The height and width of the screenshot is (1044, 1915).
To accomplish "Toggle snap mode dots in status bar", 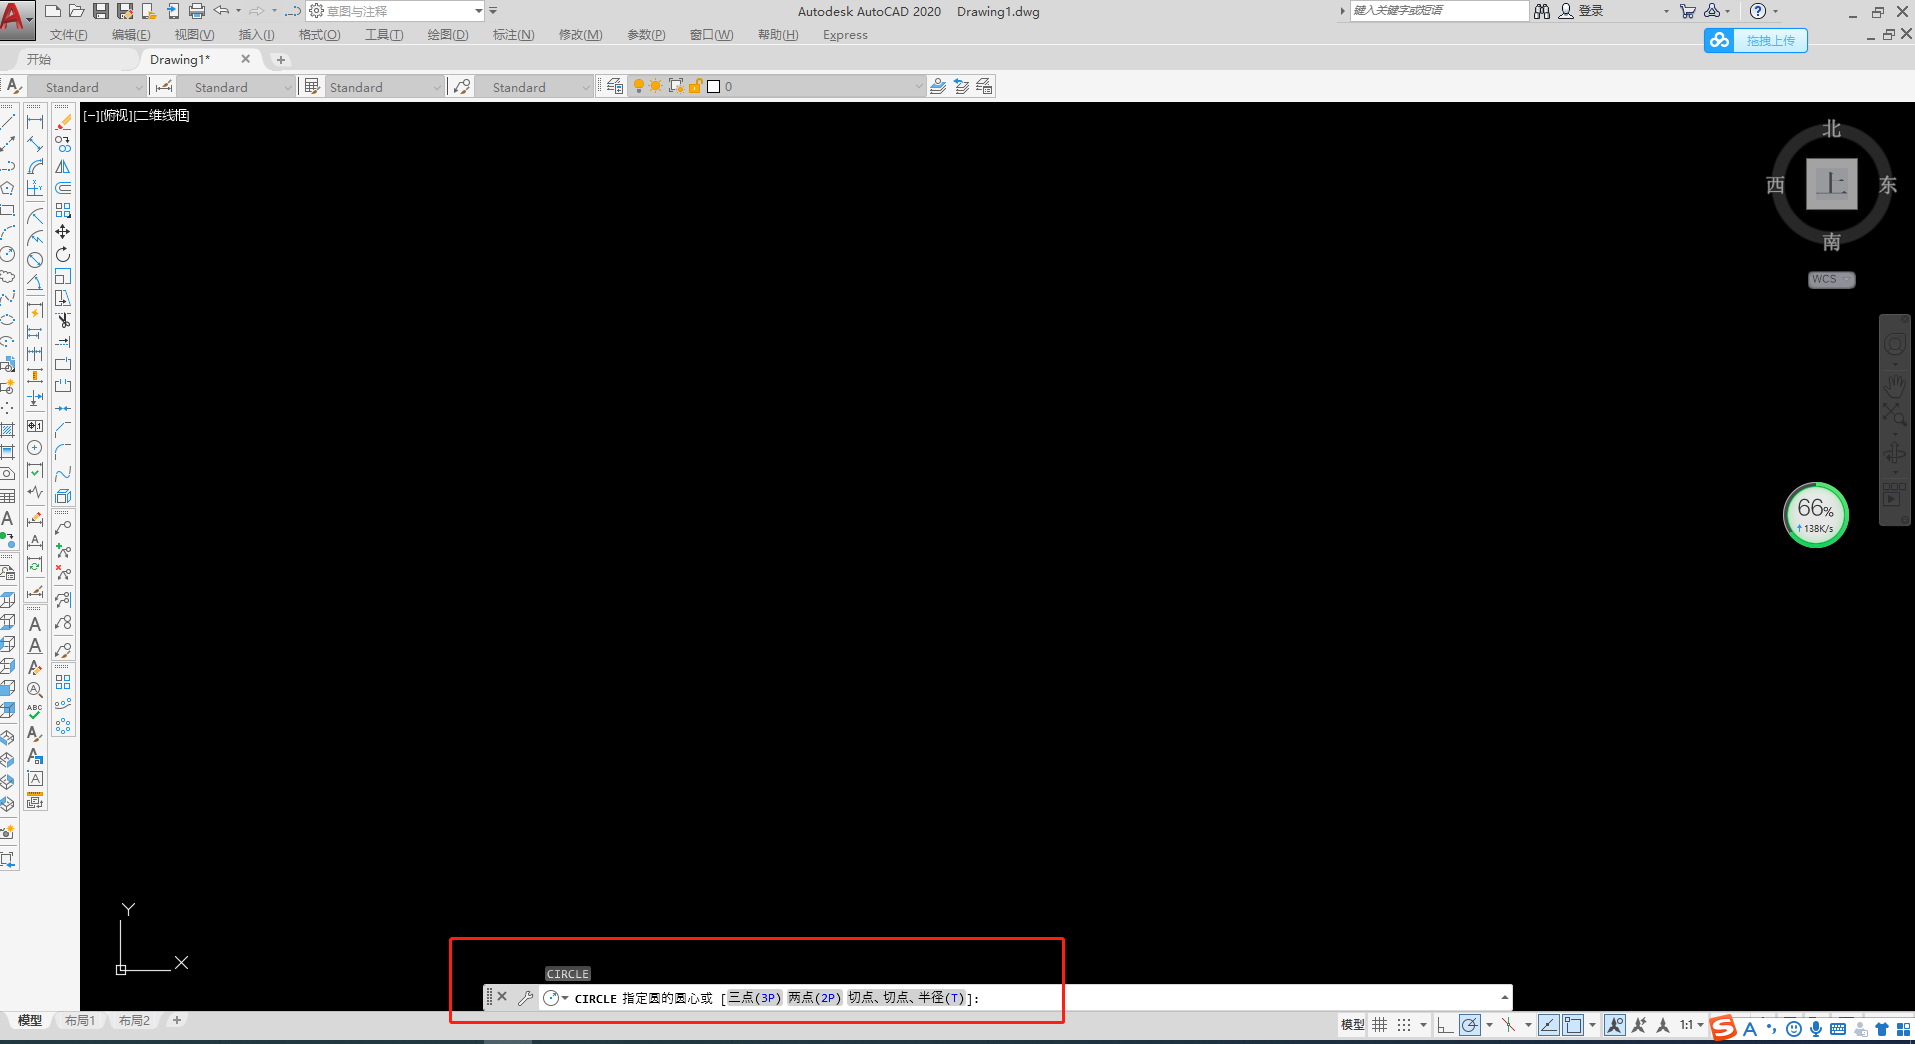I will point(1404,1025).
